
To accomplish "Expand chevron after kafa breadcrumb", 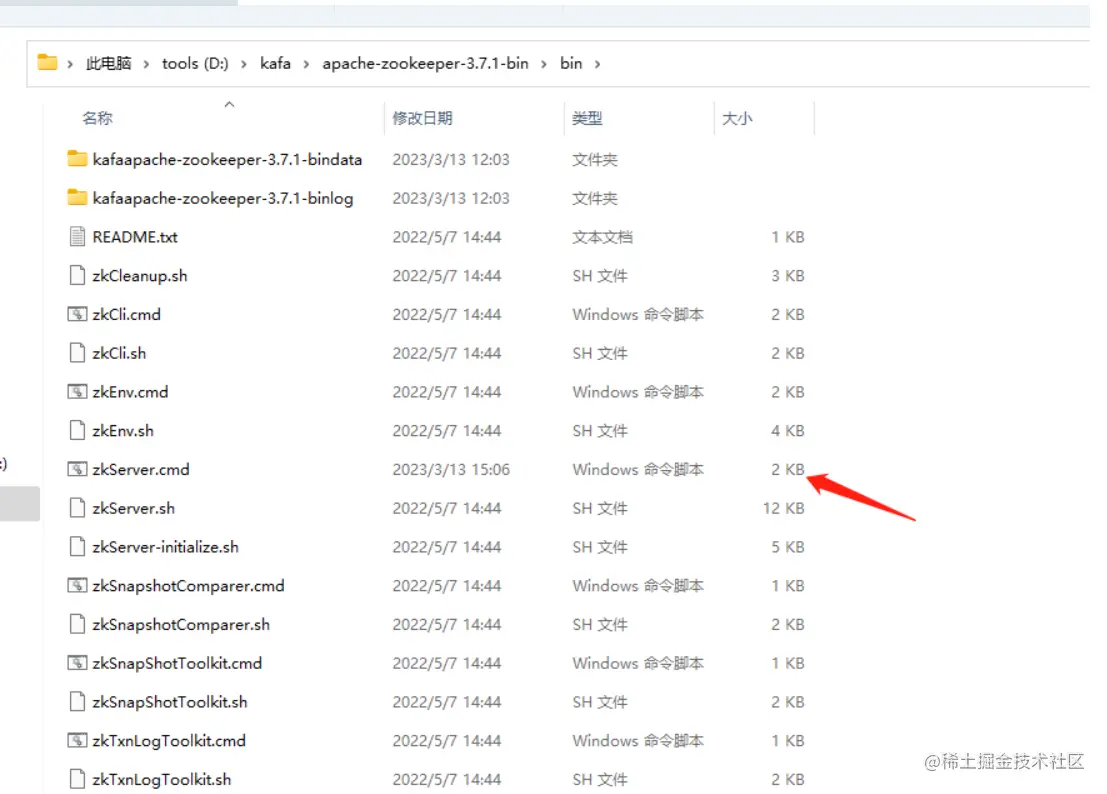I will coord(306,64).
